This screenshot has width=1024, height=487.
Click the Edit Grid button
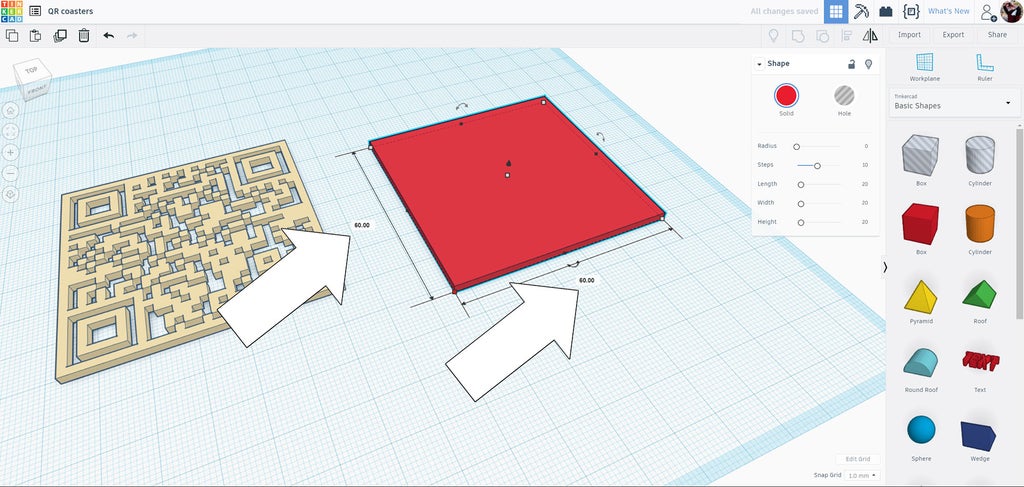[857, 460]
